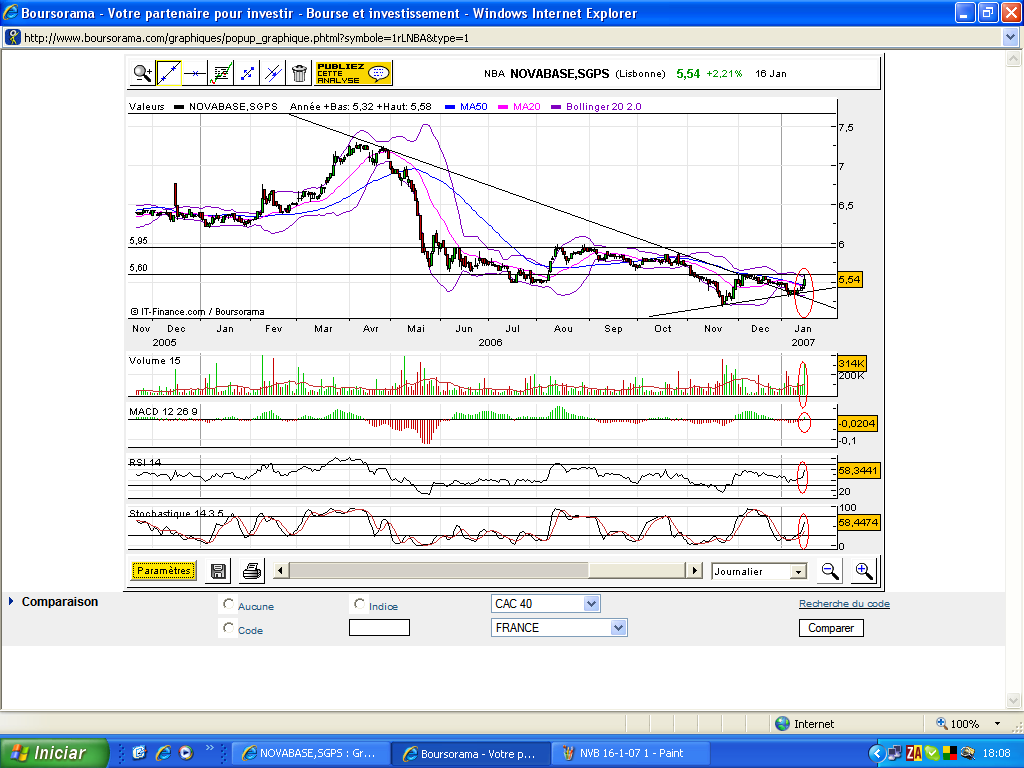Viewport: 1024px width, 768px height.
Task: Click the blue MA50 legend swatch
Action: [x=449, y=107]
